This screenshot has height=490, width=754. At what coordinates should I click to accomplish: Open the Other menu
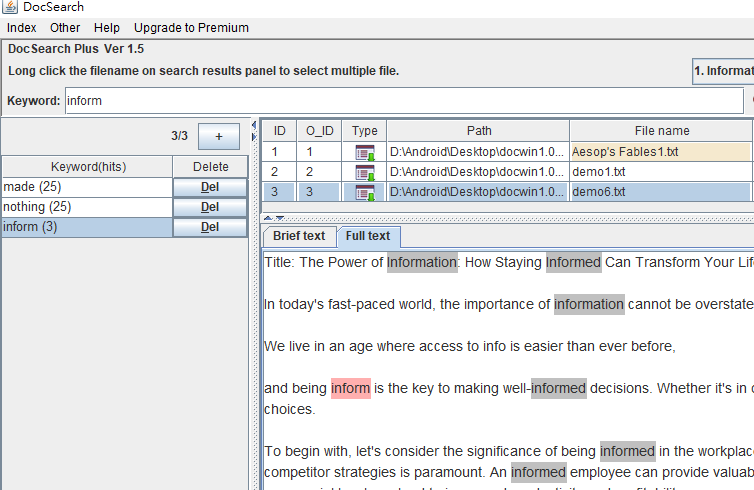[65, 28]
